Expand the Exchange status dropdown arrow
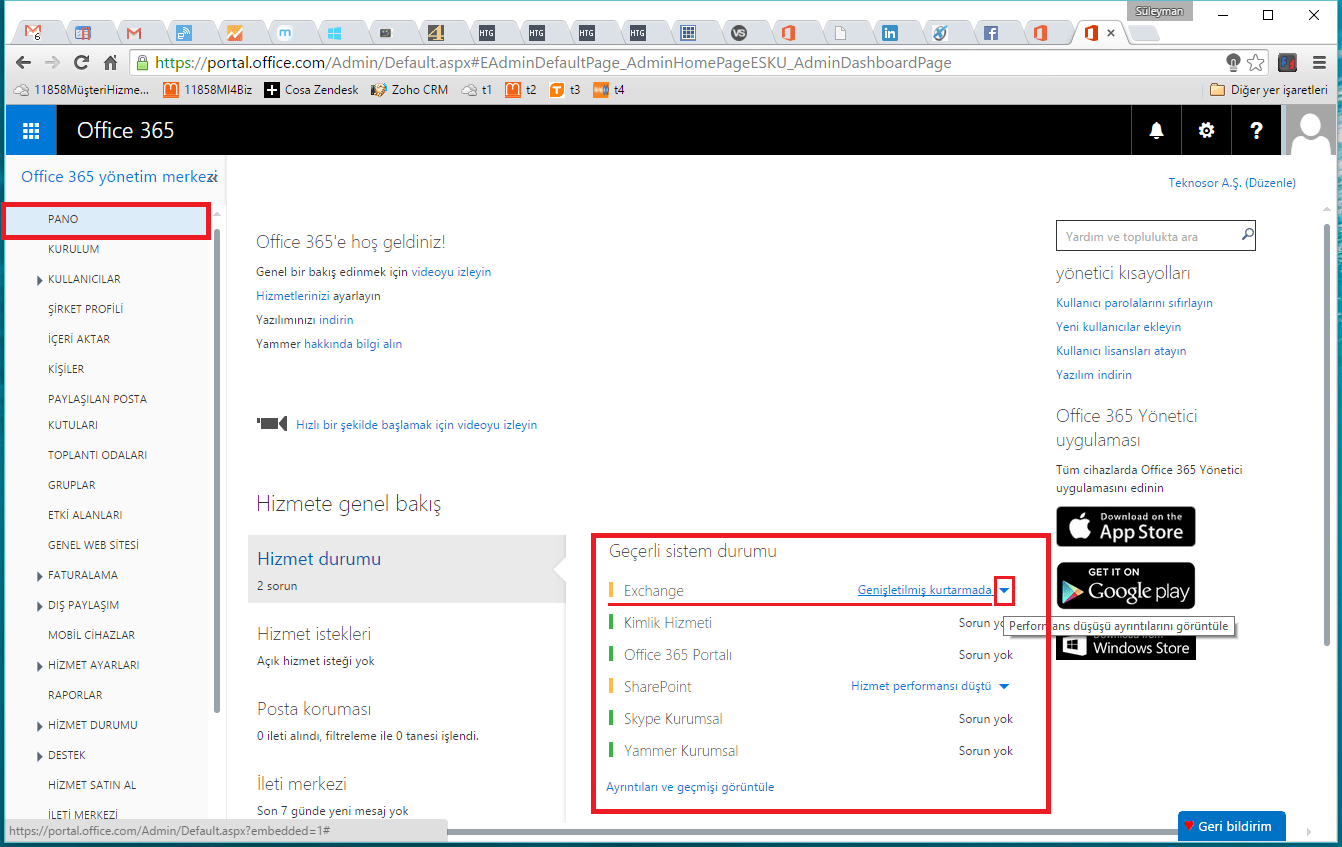 [1004, 590]
